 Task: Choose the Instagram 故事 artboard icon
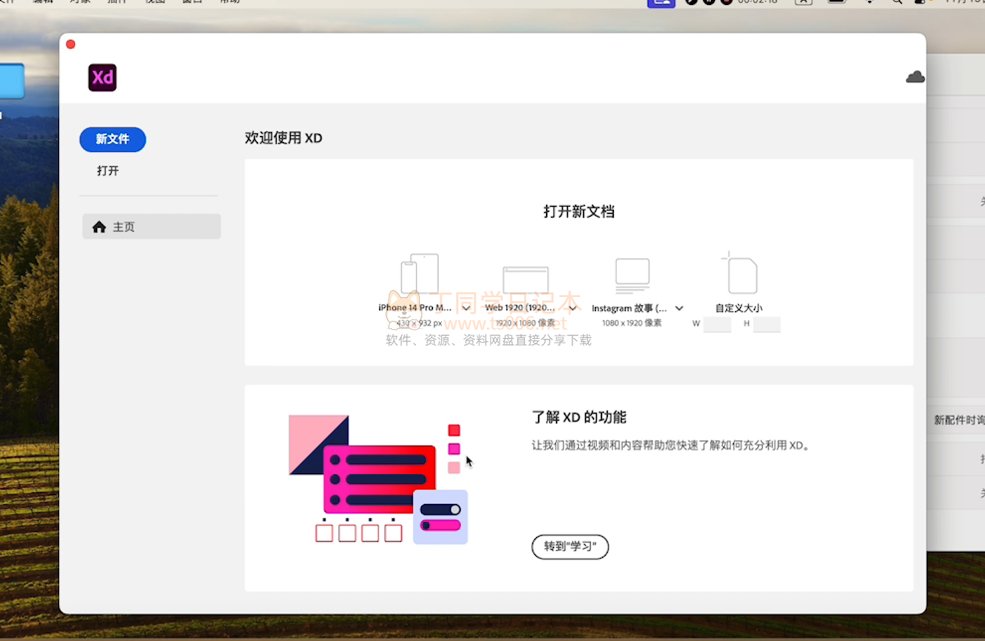point(632,274)
